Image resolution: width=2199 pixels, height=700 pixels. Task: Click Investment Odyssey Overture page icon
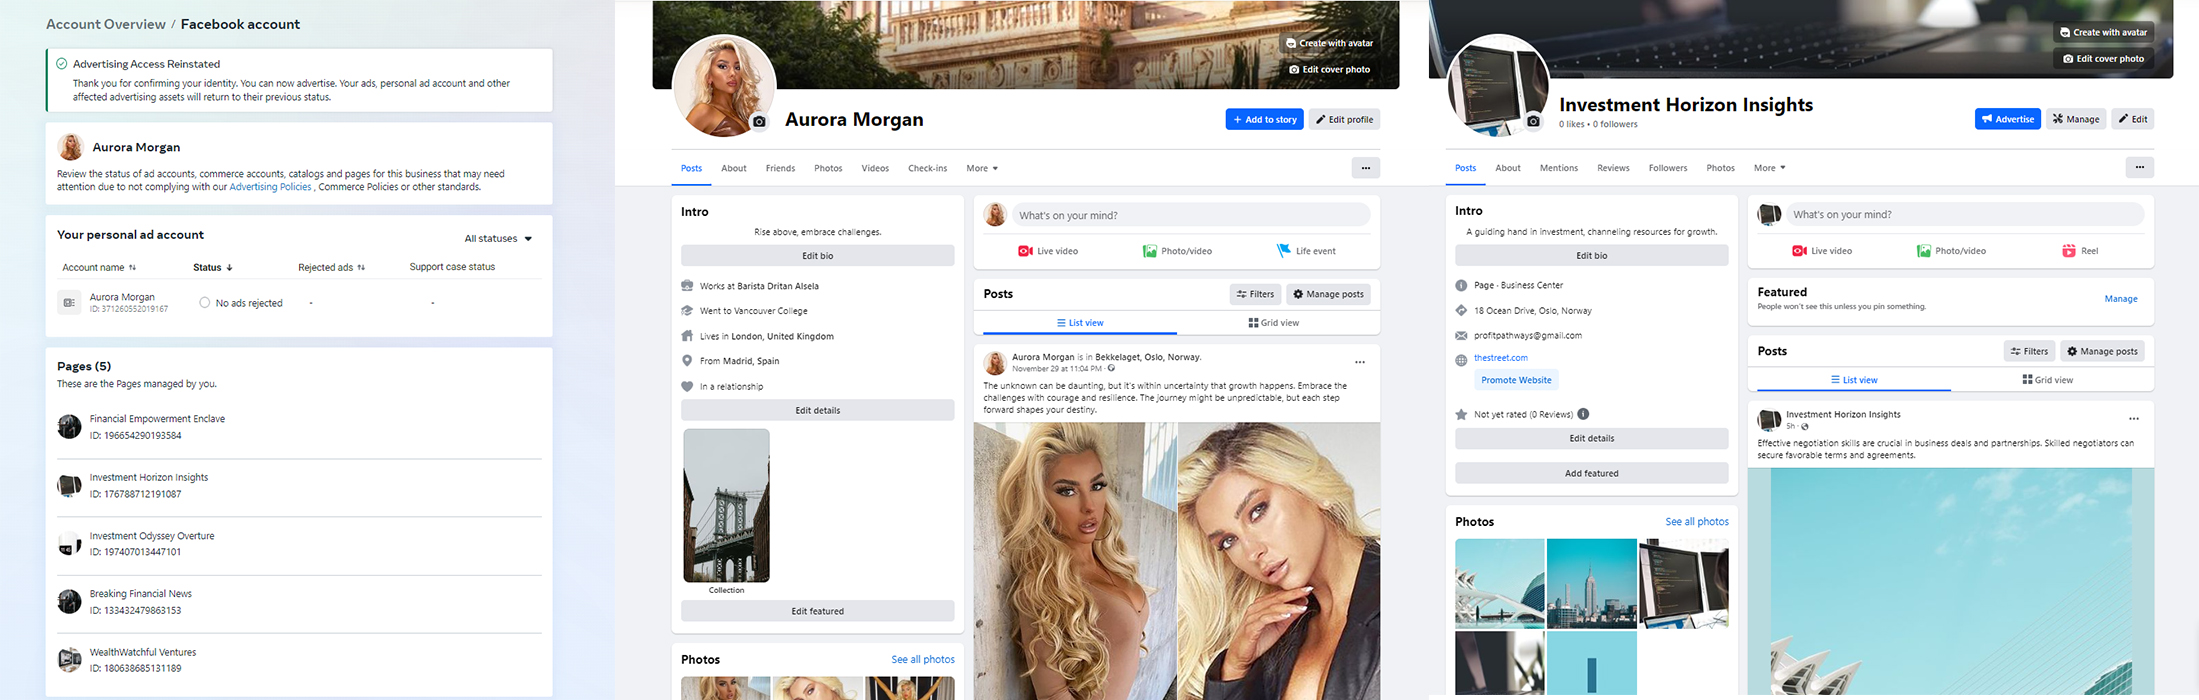point(69,544)
